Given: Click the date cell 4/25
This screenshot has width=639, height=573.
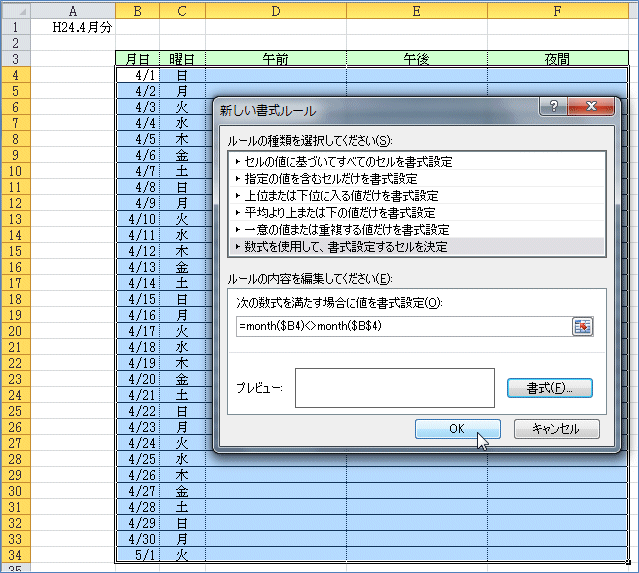Looking at the screenshot, I should 137,459.
